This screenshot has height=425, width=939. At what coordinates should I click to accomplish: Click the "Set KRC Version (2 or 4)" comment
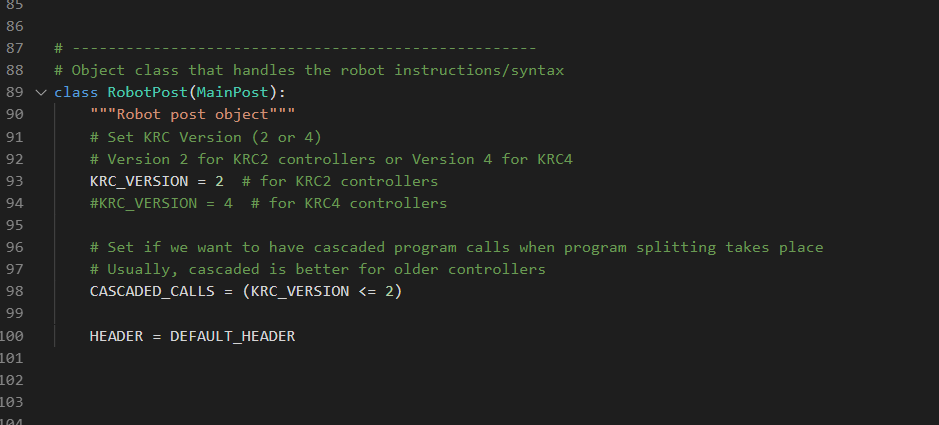click(205, 137)
